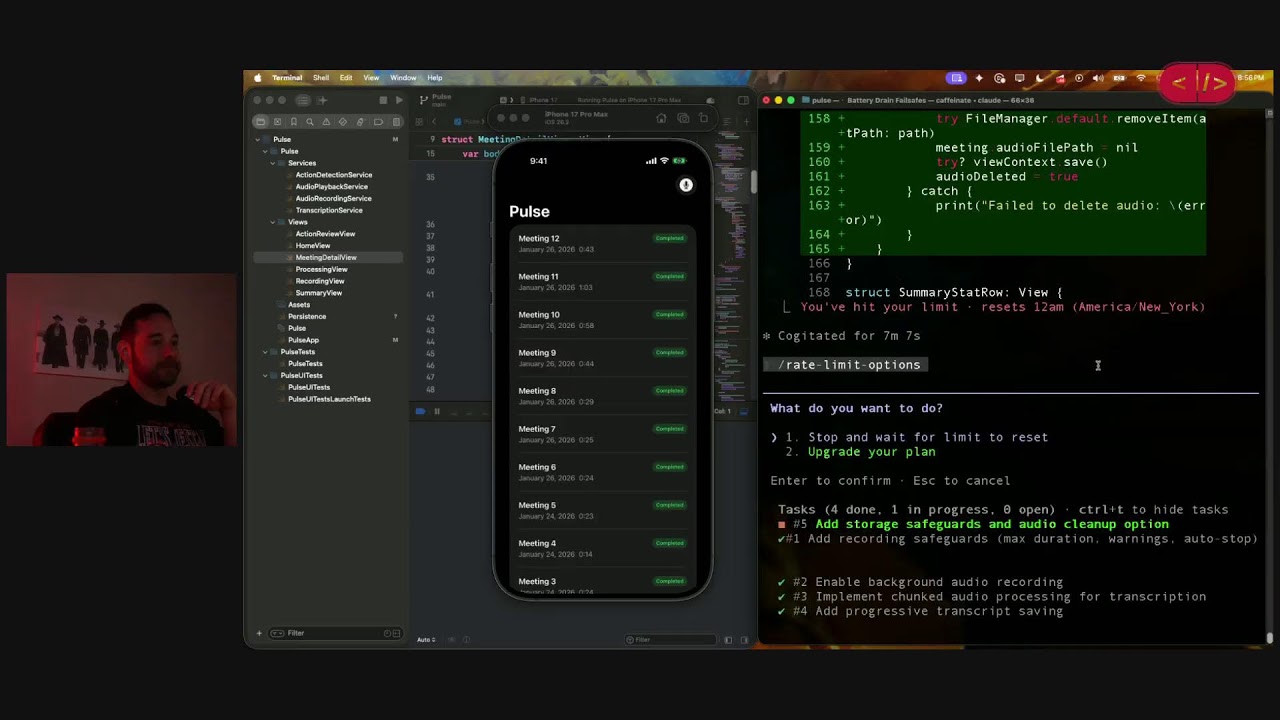Click the Simulator Home button icon
This screenshot has height=720, width=1280.
click(661, 118)
